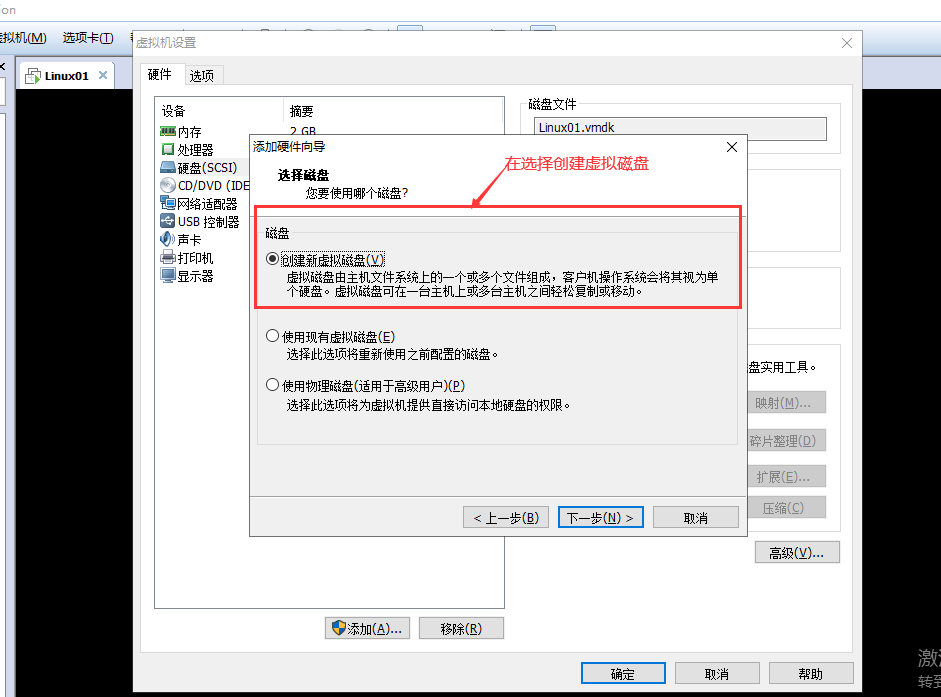Click the CD/DVD disc icon
The image size is (941, 697).
tap(168, 186)
